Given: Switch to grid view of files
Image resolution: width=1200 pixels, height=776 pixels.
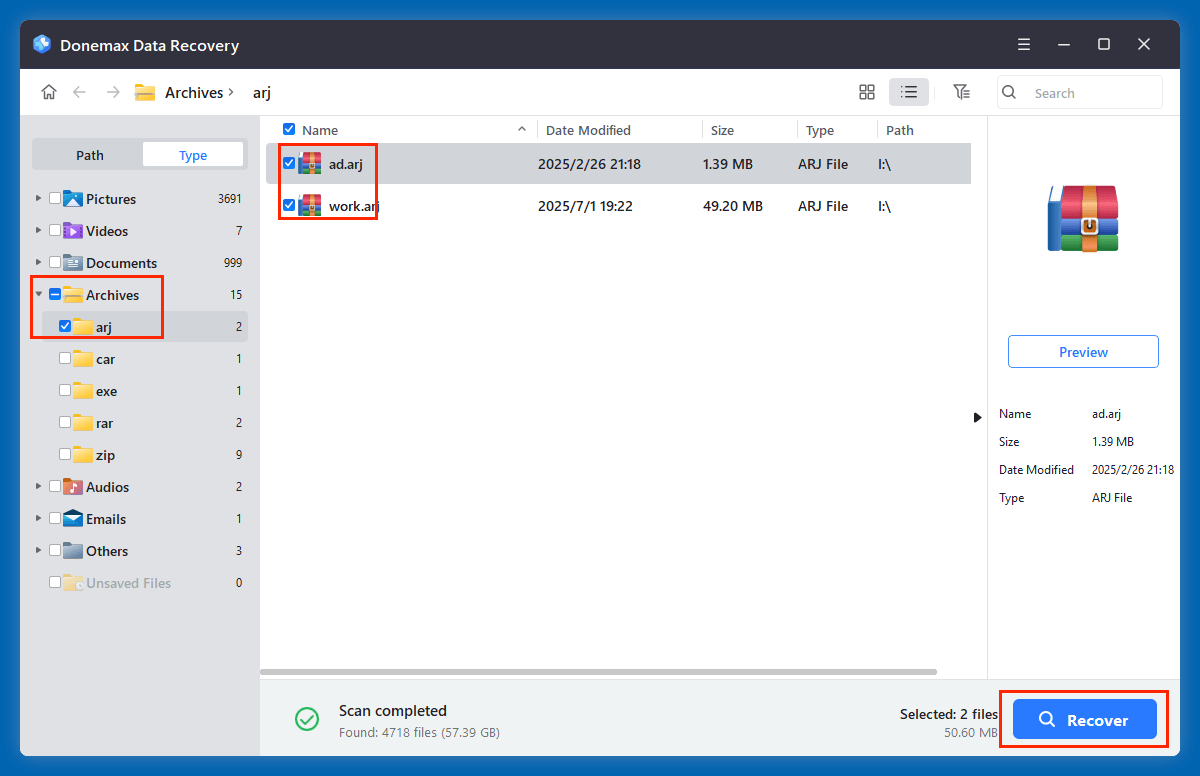Looking at the screenshot, I should pos(866,91).
